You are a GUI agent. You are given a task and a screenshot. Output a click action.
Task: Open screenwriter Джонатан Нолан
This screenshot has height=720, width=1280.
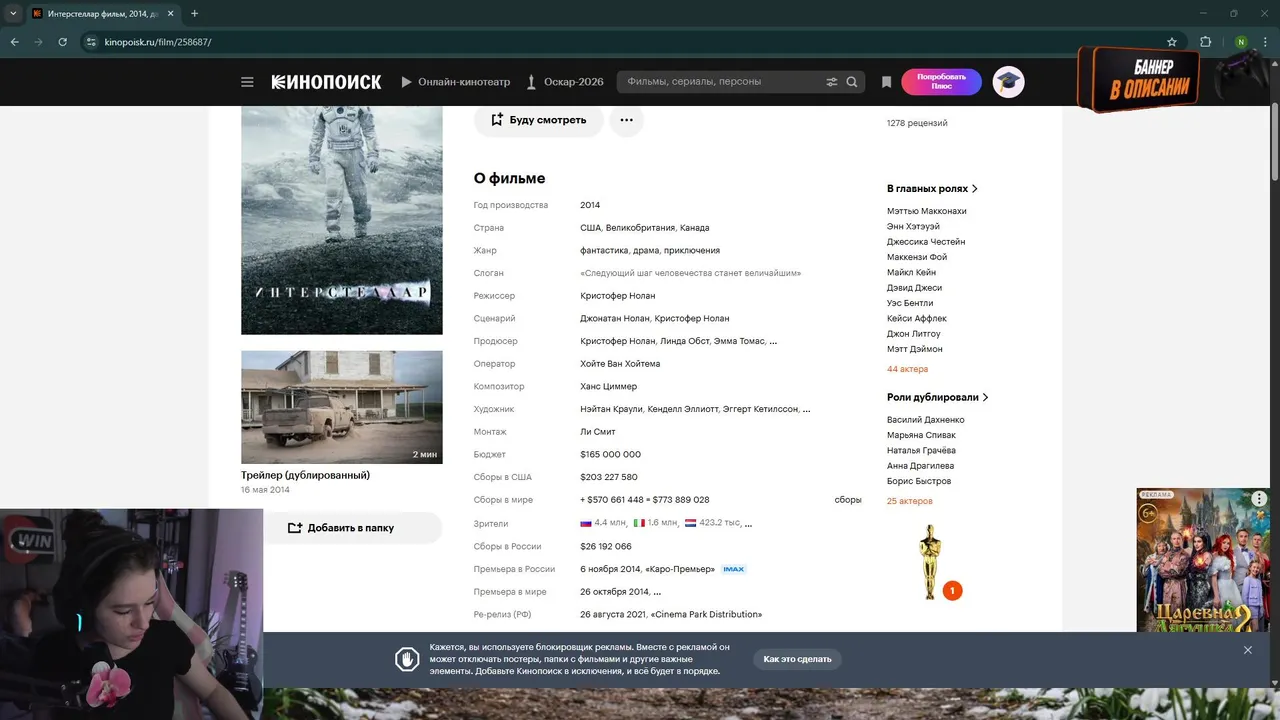tap(614, 318)
